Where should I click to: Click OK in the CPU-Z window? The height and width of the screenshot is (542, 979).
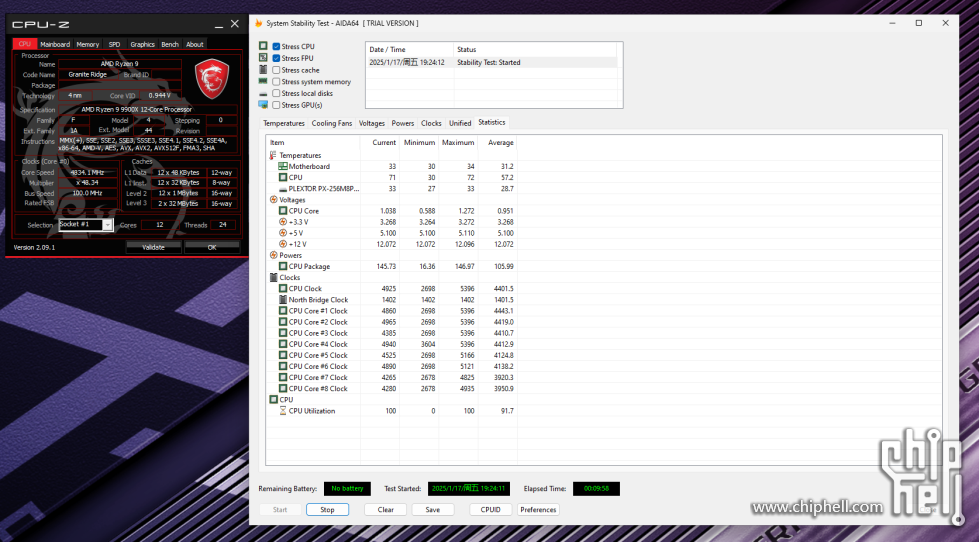[212, 247]
